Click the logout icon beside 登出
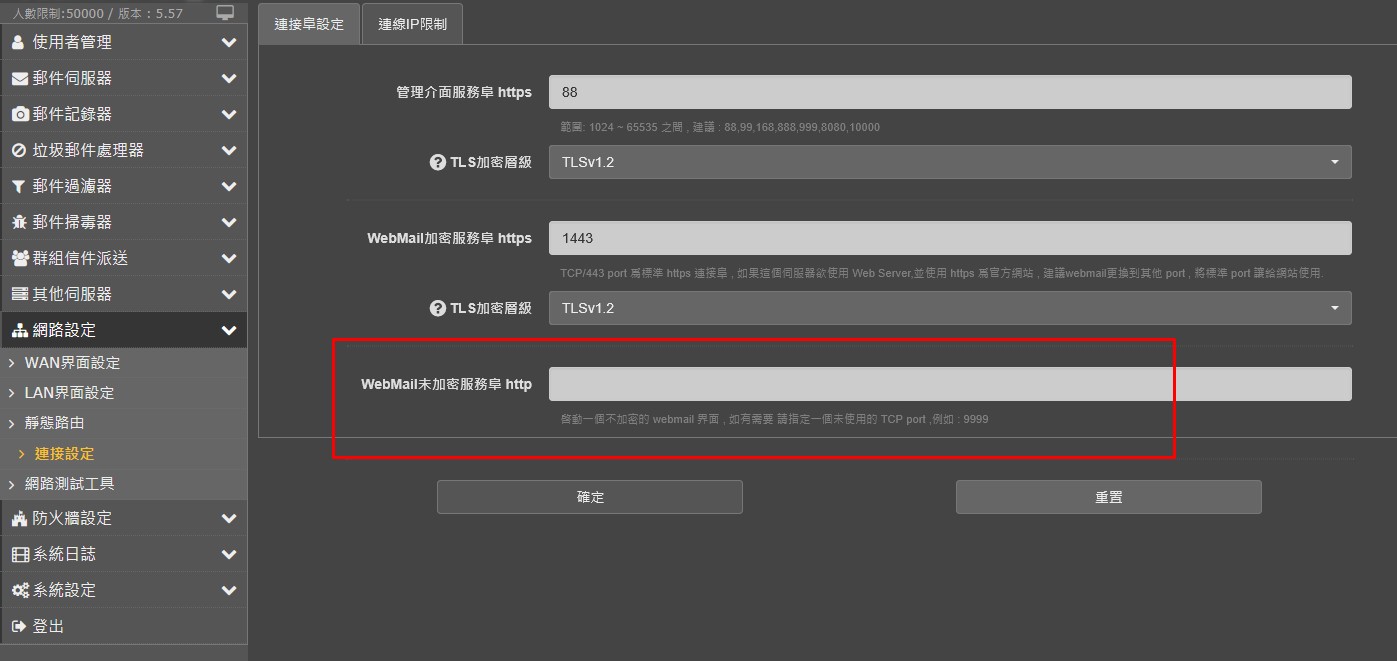Viewport: 1397px width, 661px height. point(19,626)
